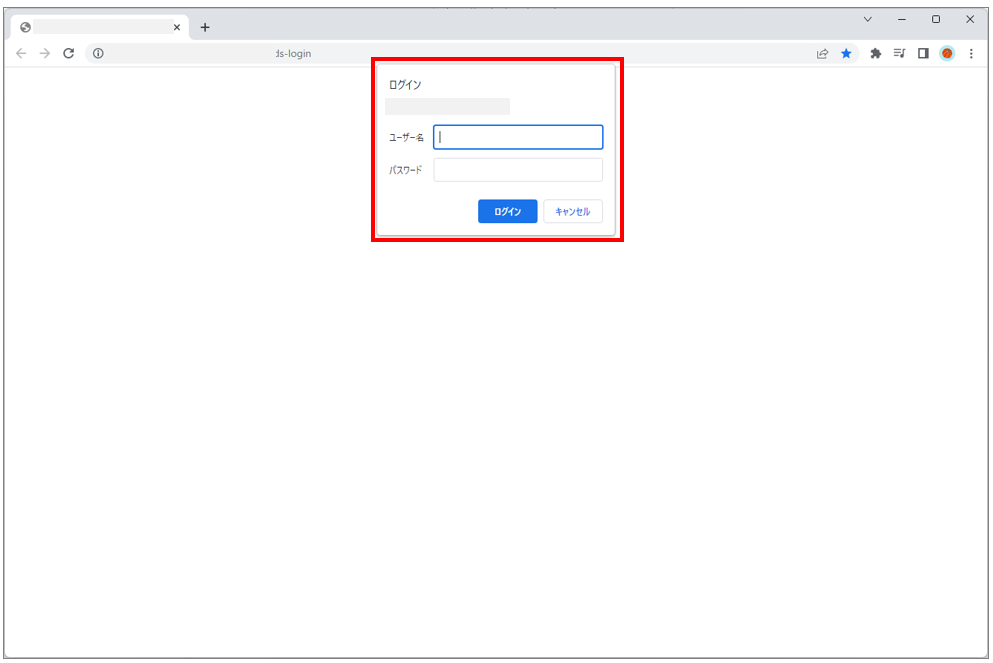
Task: Close the current tab
Action: pyautogui.click(x=177, y=27)
